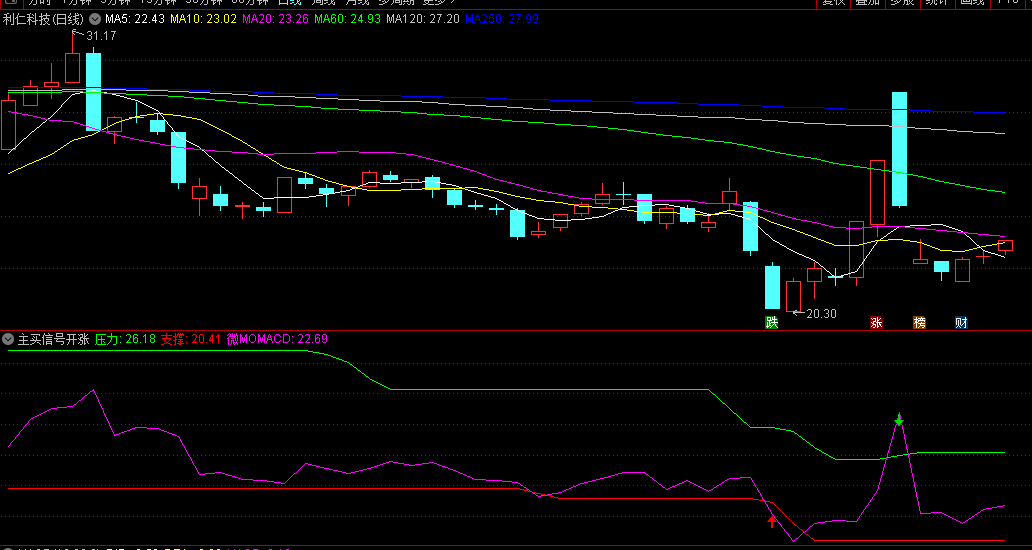Click the 压力: 26.18 value label
The height and width of the screenshot is (550, 1032).
[x=125, y=339]
